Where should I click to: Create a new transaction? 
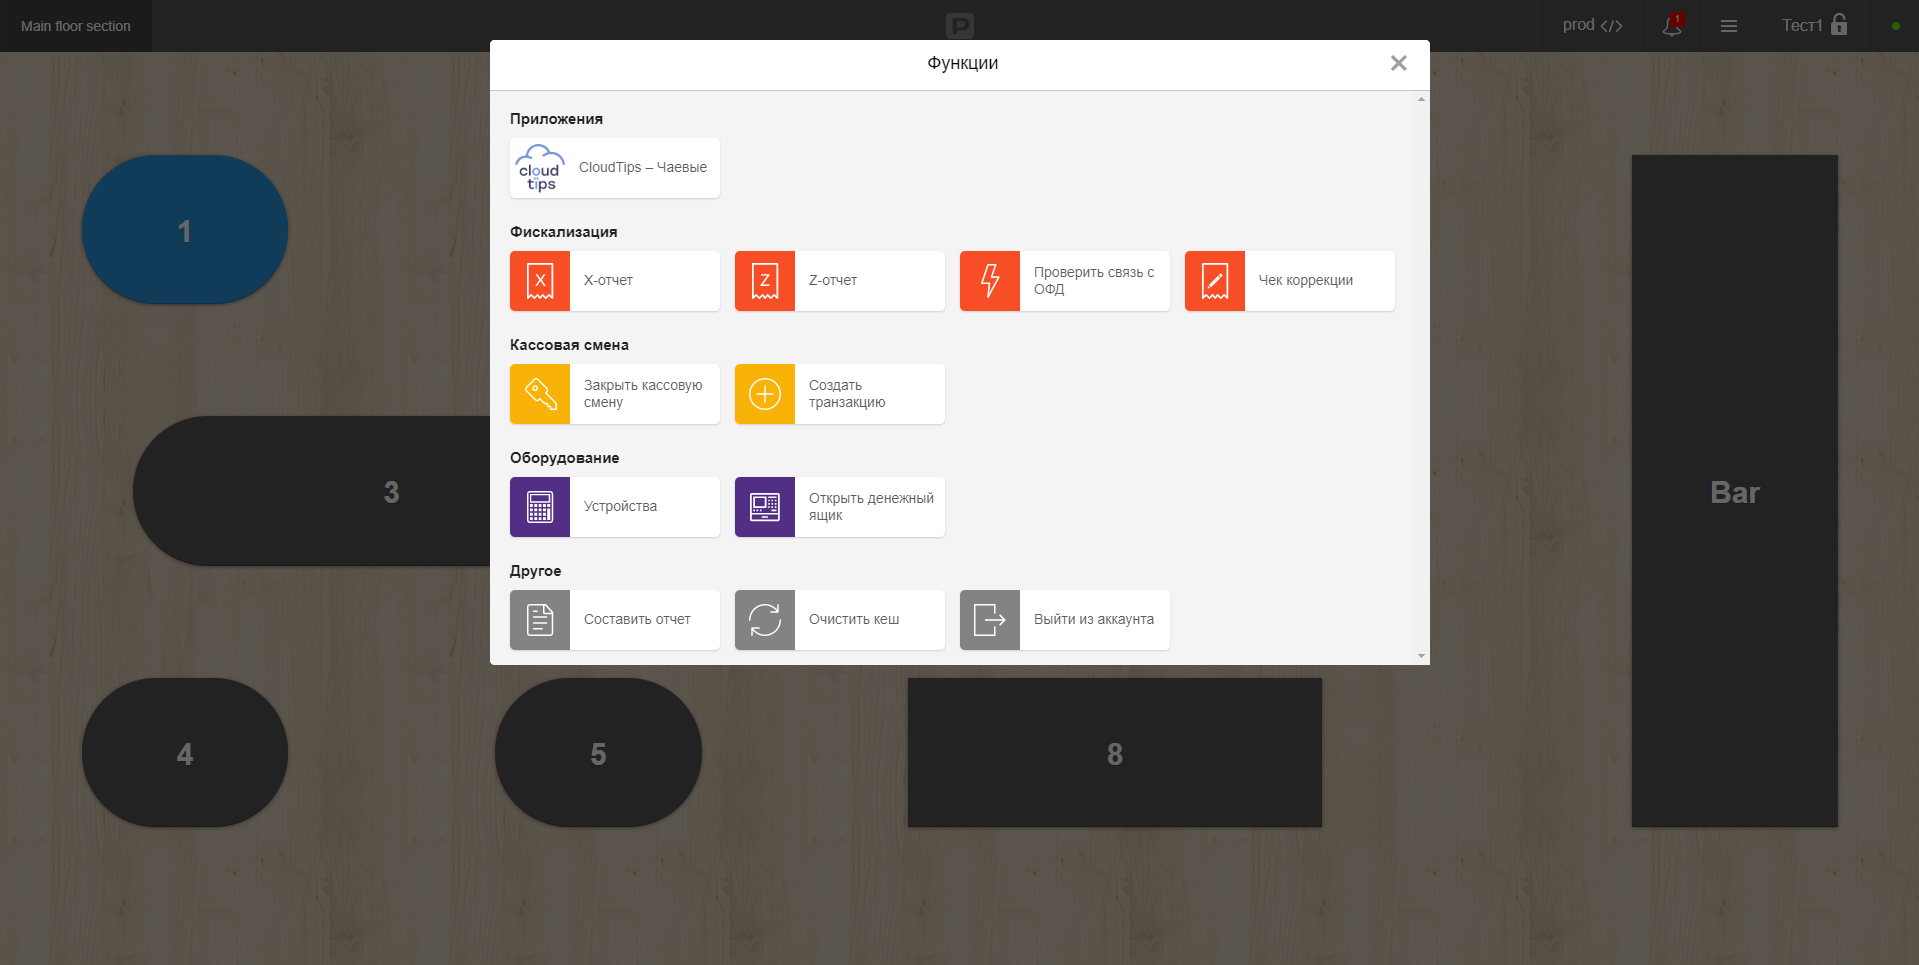pos(839,394)
